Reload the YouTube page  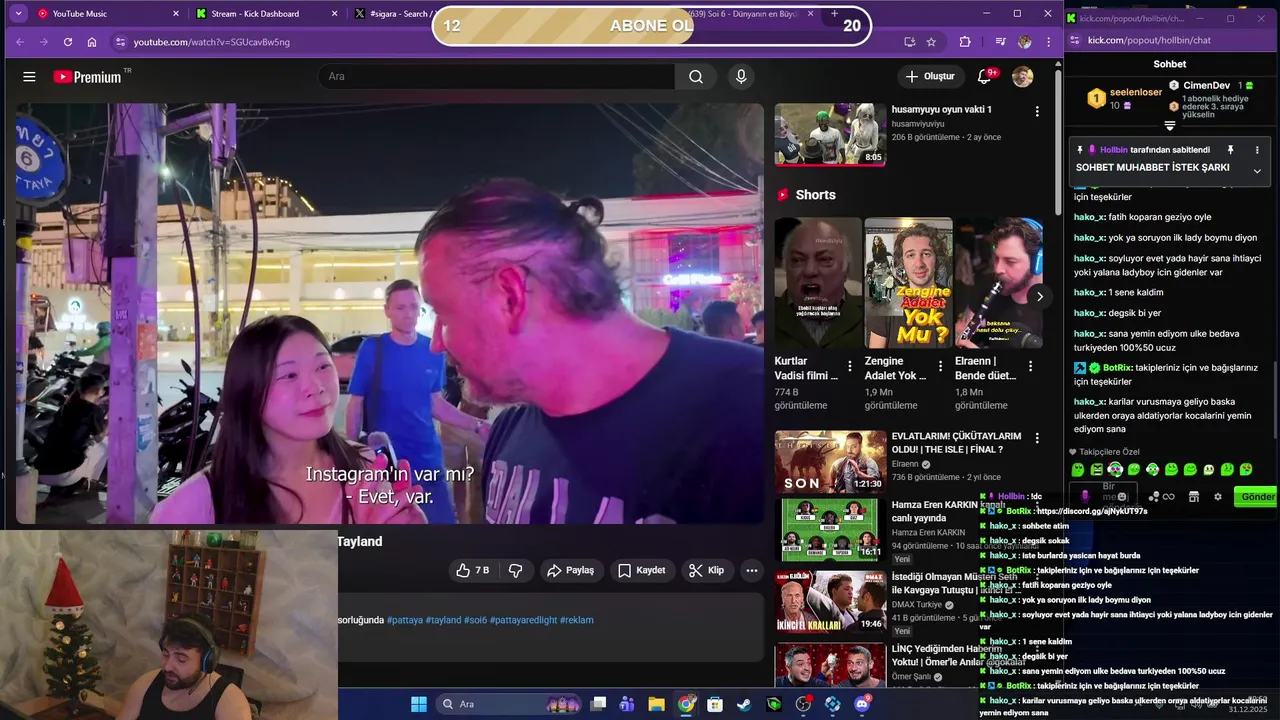pyautogui.click(x=67, y=42)
